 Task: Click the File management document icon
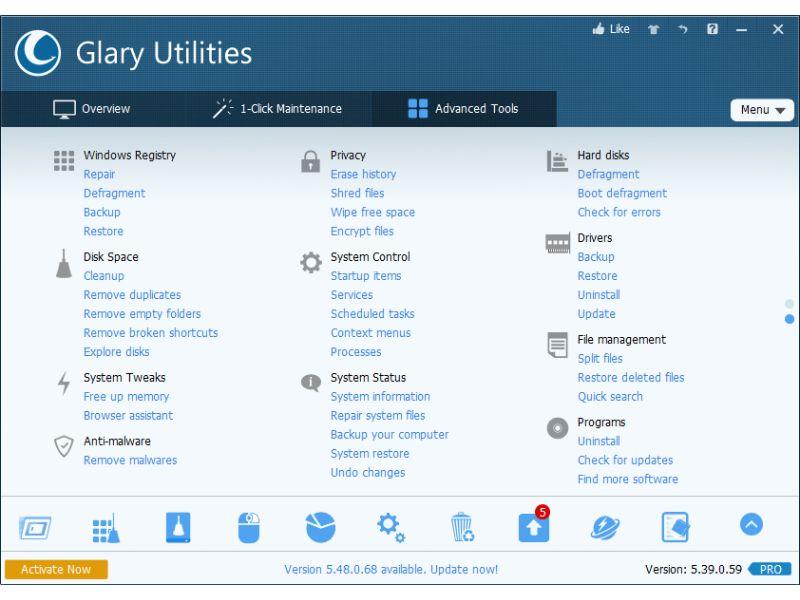[557, 345]
